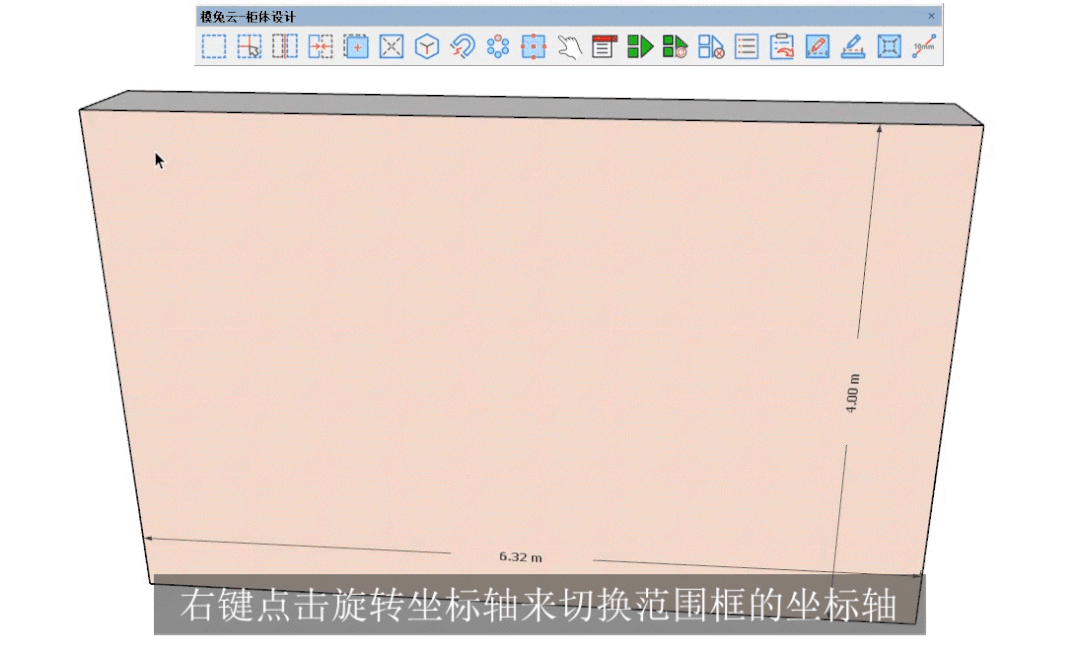Select the dashed rectangle range box tool
The height and width of the screenshot is (657, 1079).
point(214,47)
